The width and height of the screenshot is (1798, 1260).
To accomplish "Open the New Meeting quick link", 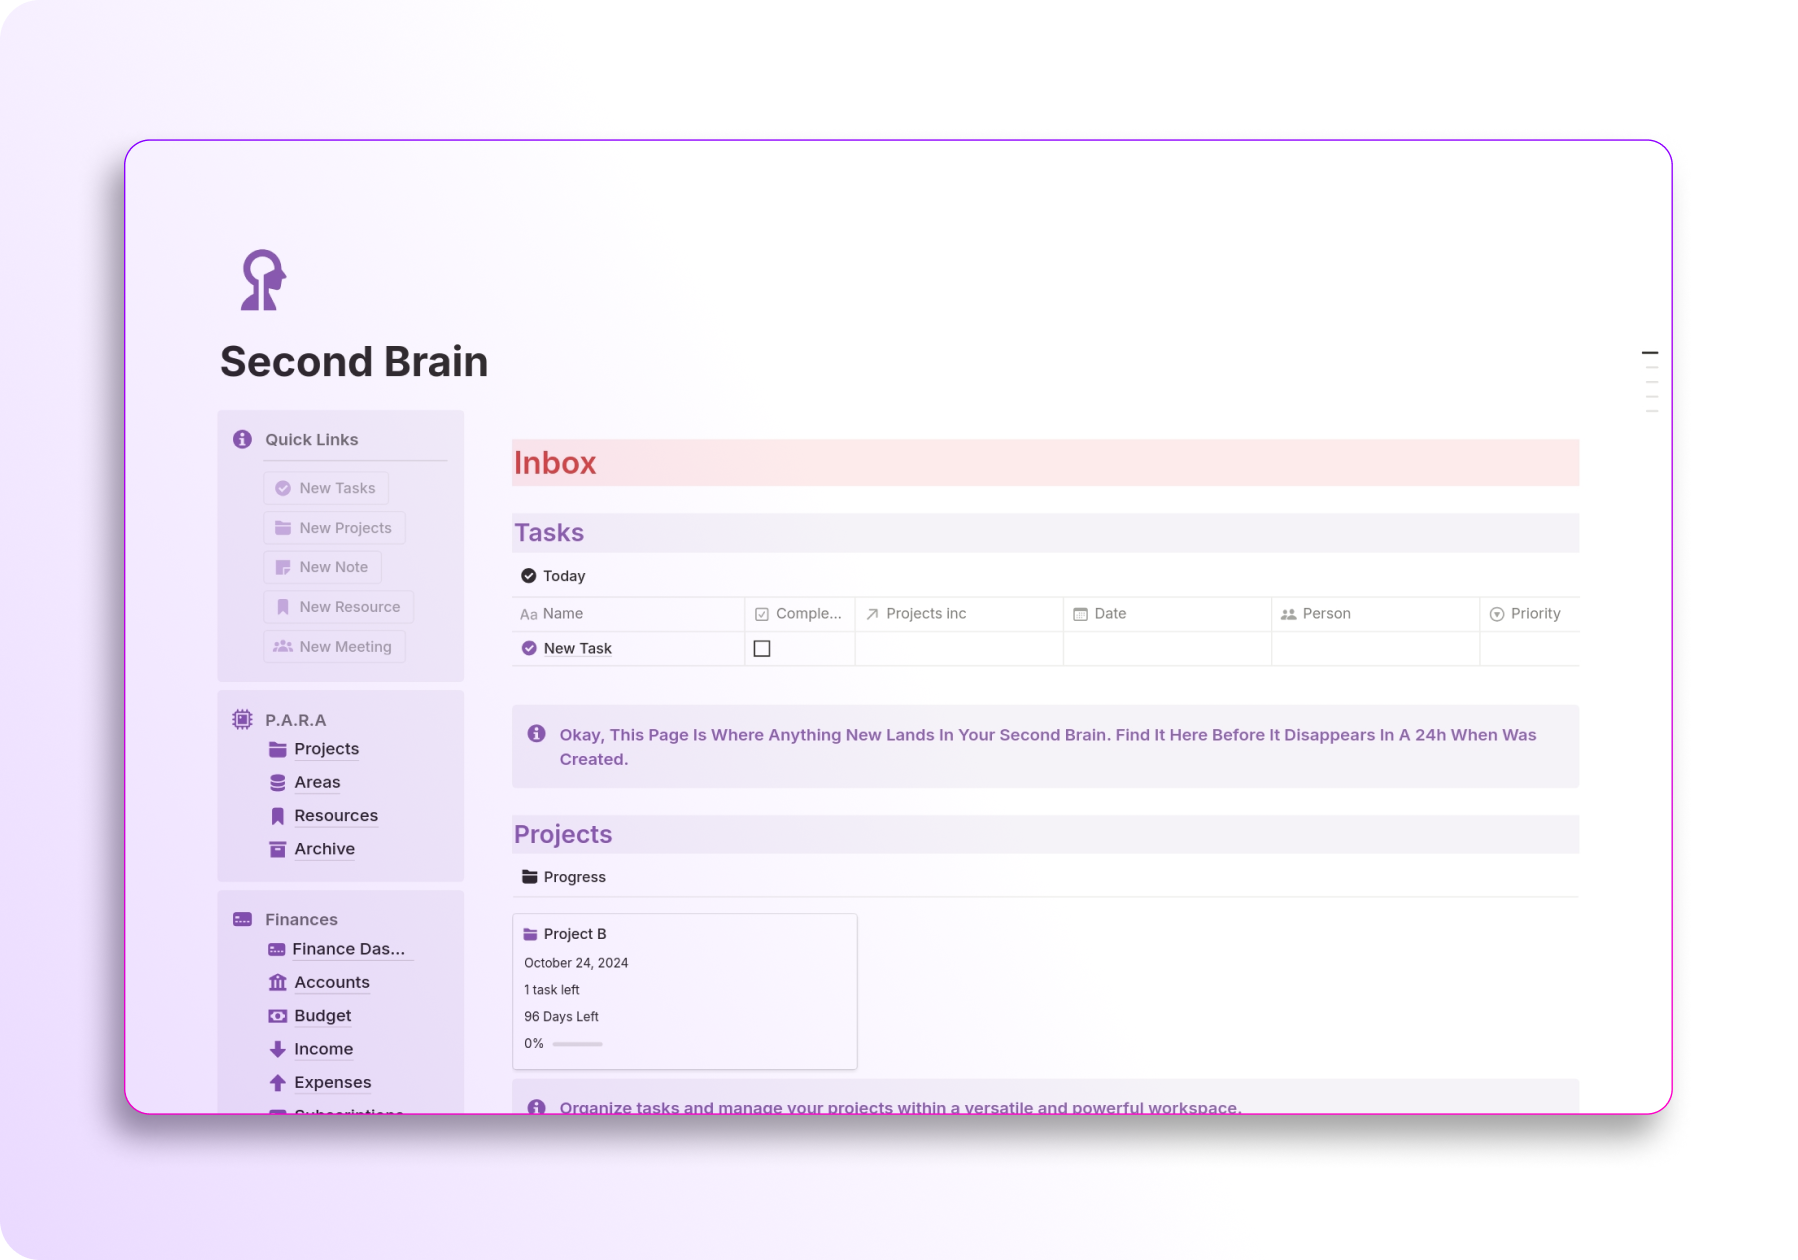I will pos(333,646).
